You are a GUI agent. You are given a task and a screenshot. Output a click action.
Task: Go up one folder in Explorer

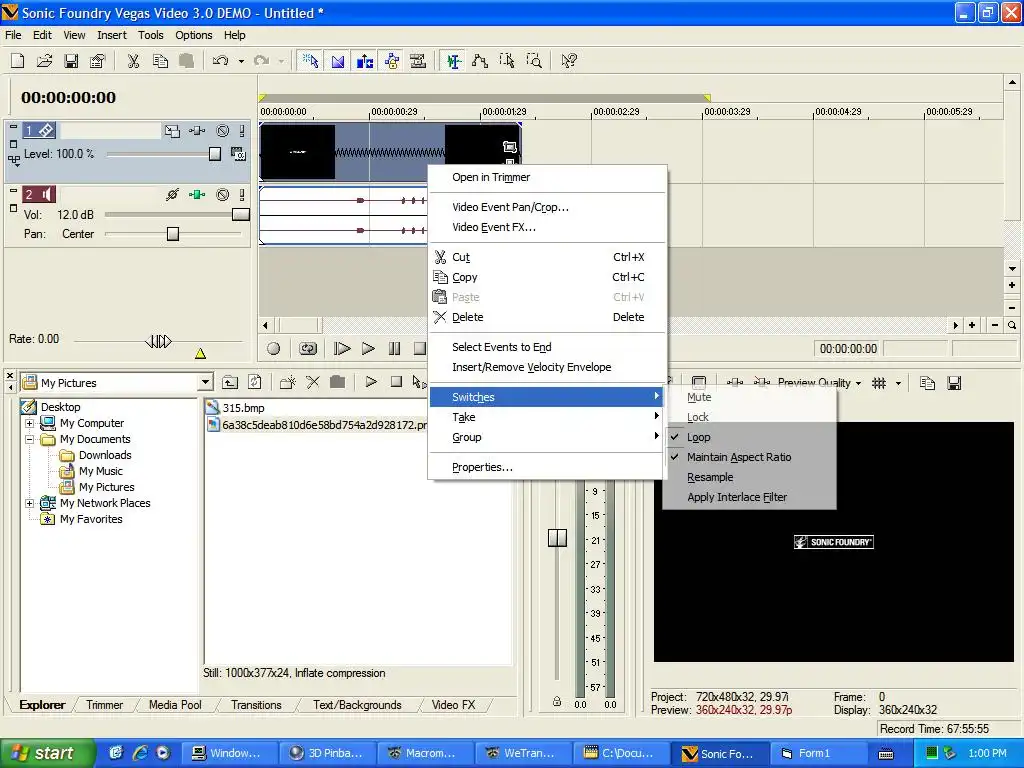click(230, 382)
